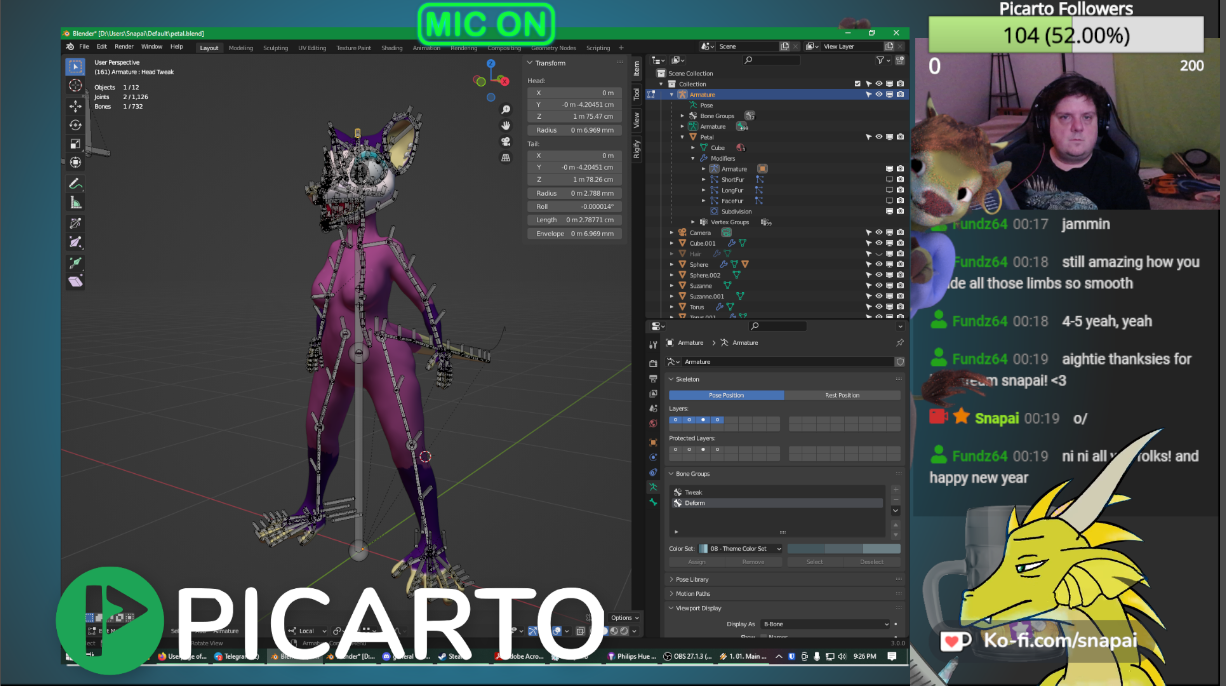Open the Output properties tab icon
Image resolution: width=1226 pixels, height=686 pixels.
tap(653, 378)
